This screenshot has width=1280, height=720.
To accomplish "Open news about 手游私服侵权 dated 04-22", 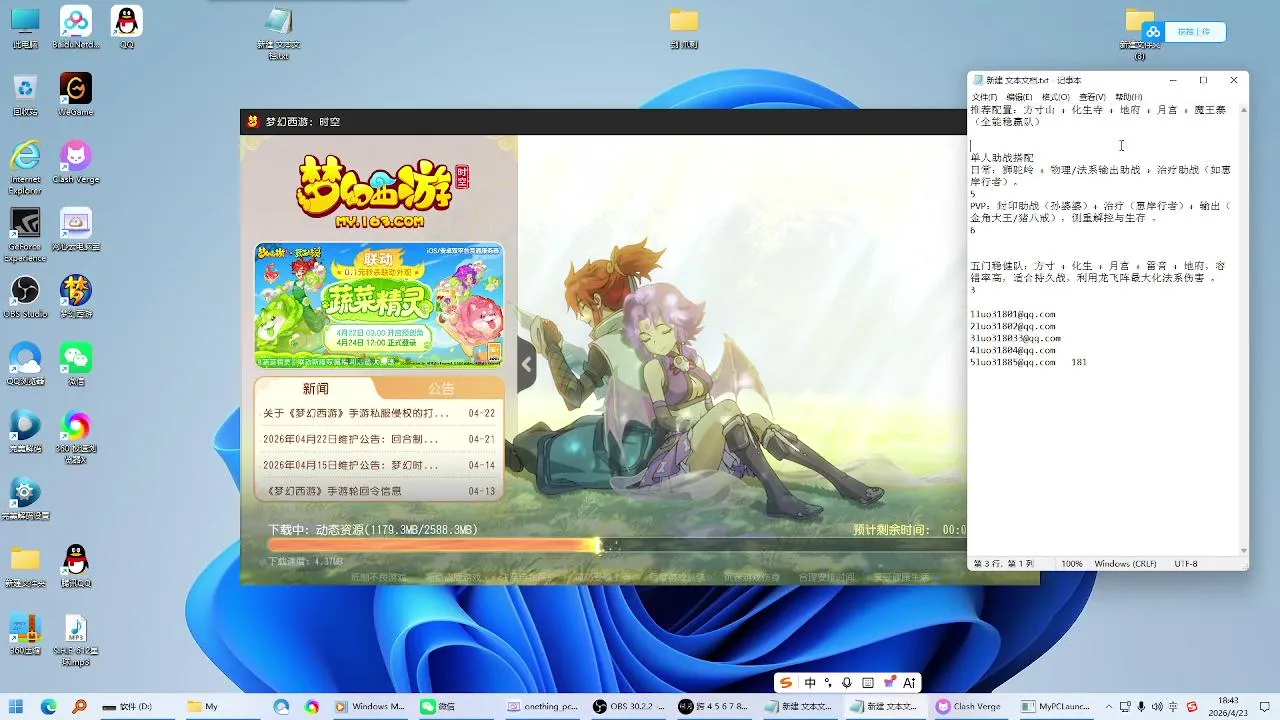I will coord(379,413).
